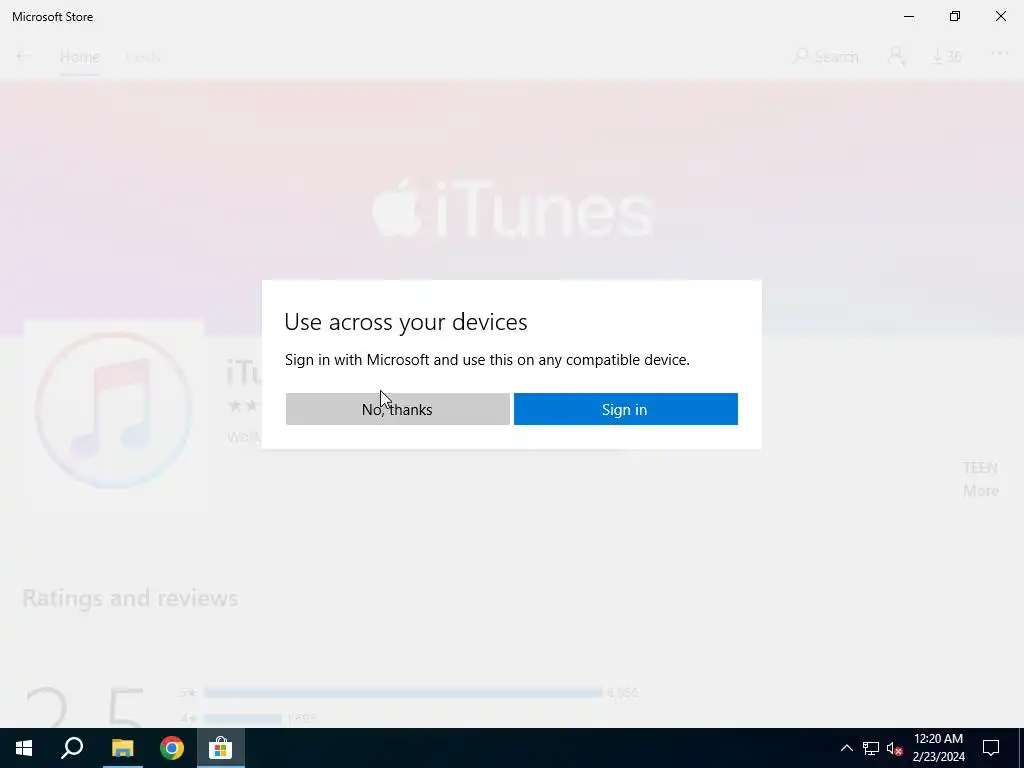
Task: Open the Search box in the Store
Action: pos(825,57)
